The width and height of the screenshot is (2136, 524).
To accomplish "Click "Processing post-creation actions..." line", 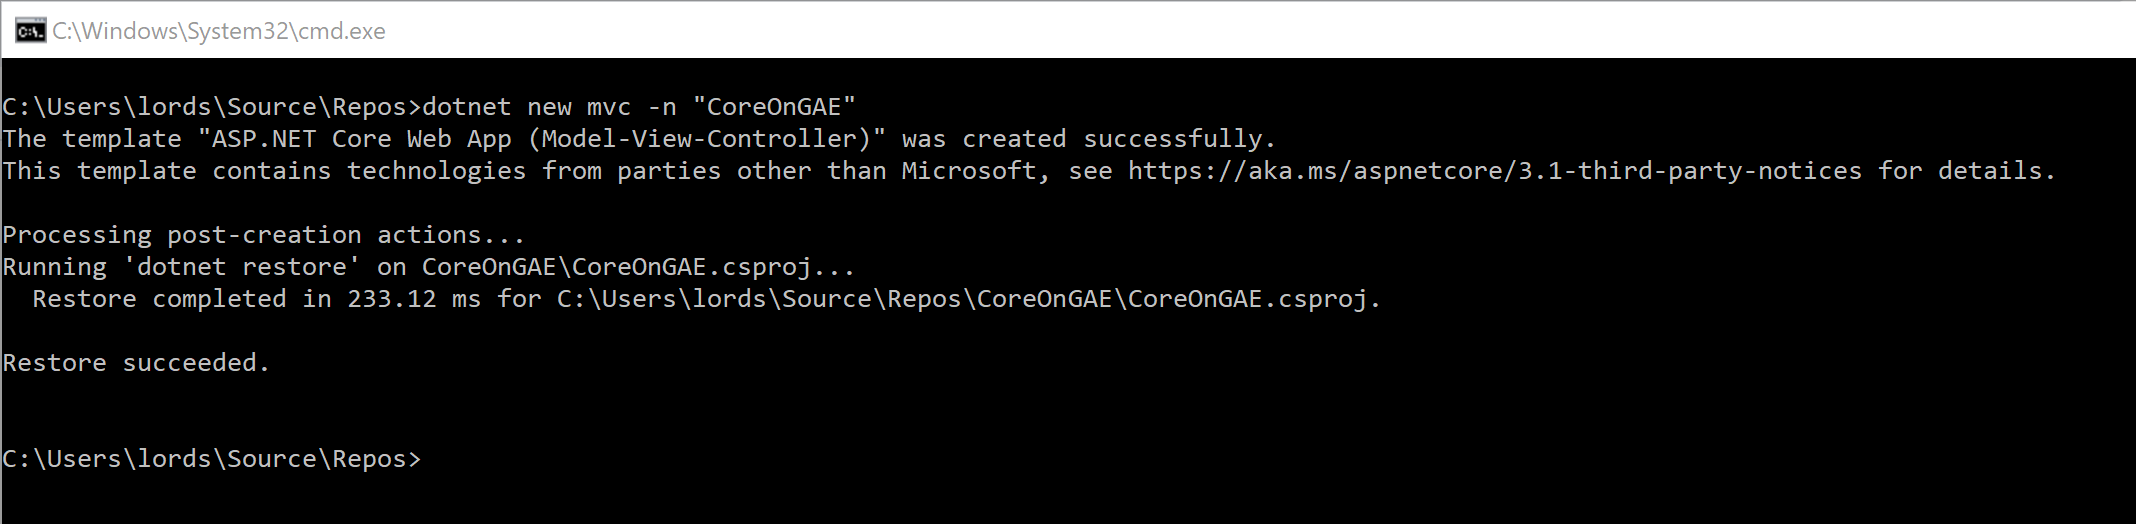I will coord(264,235).
